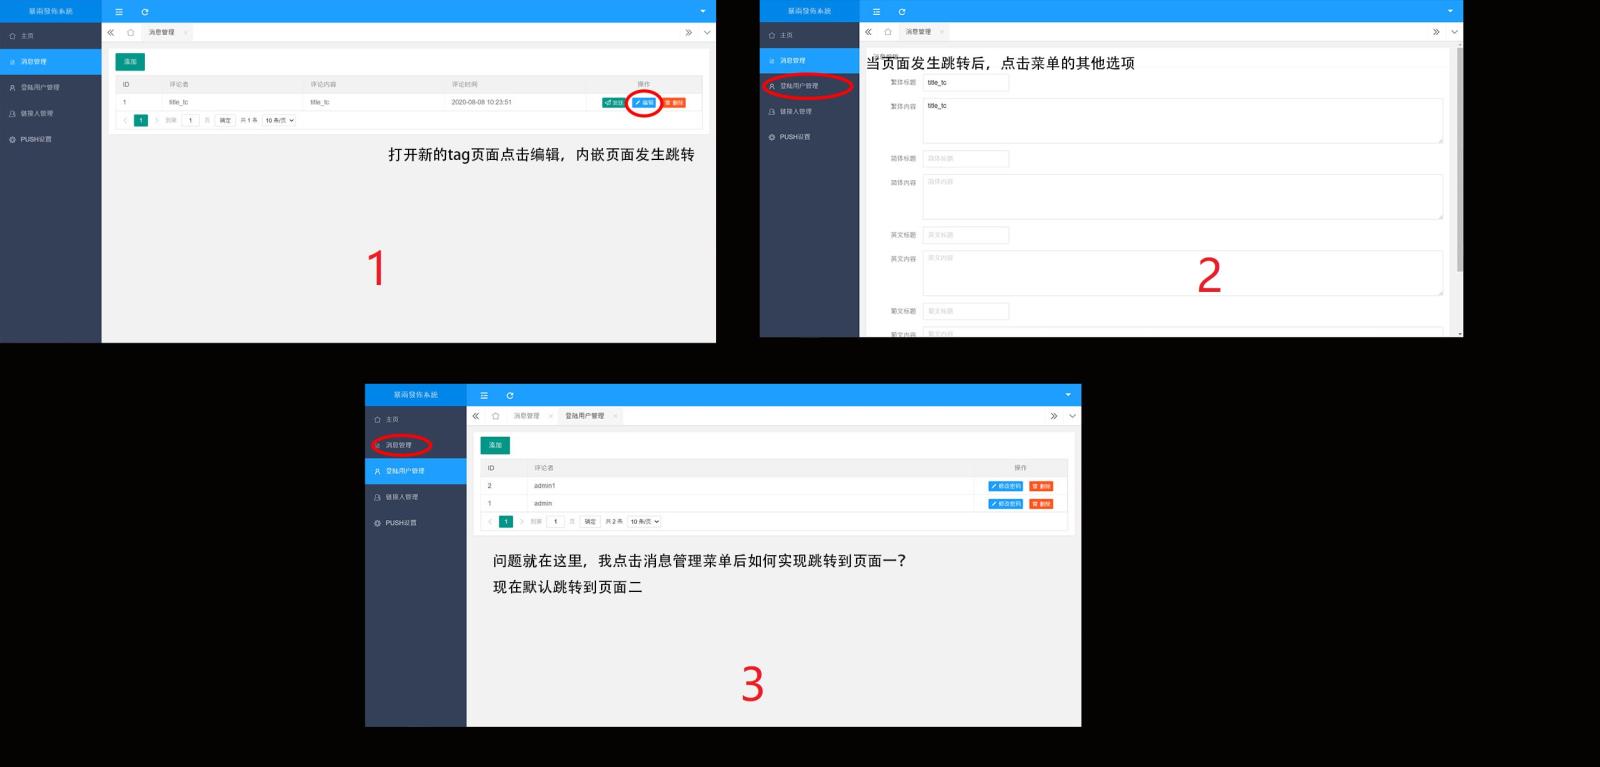Image resolution: width=1600 pixels, height=767 pixels.
Task: Click the sidebar collapse icon in screenshot 2
Action: click(x=877, y=12)
